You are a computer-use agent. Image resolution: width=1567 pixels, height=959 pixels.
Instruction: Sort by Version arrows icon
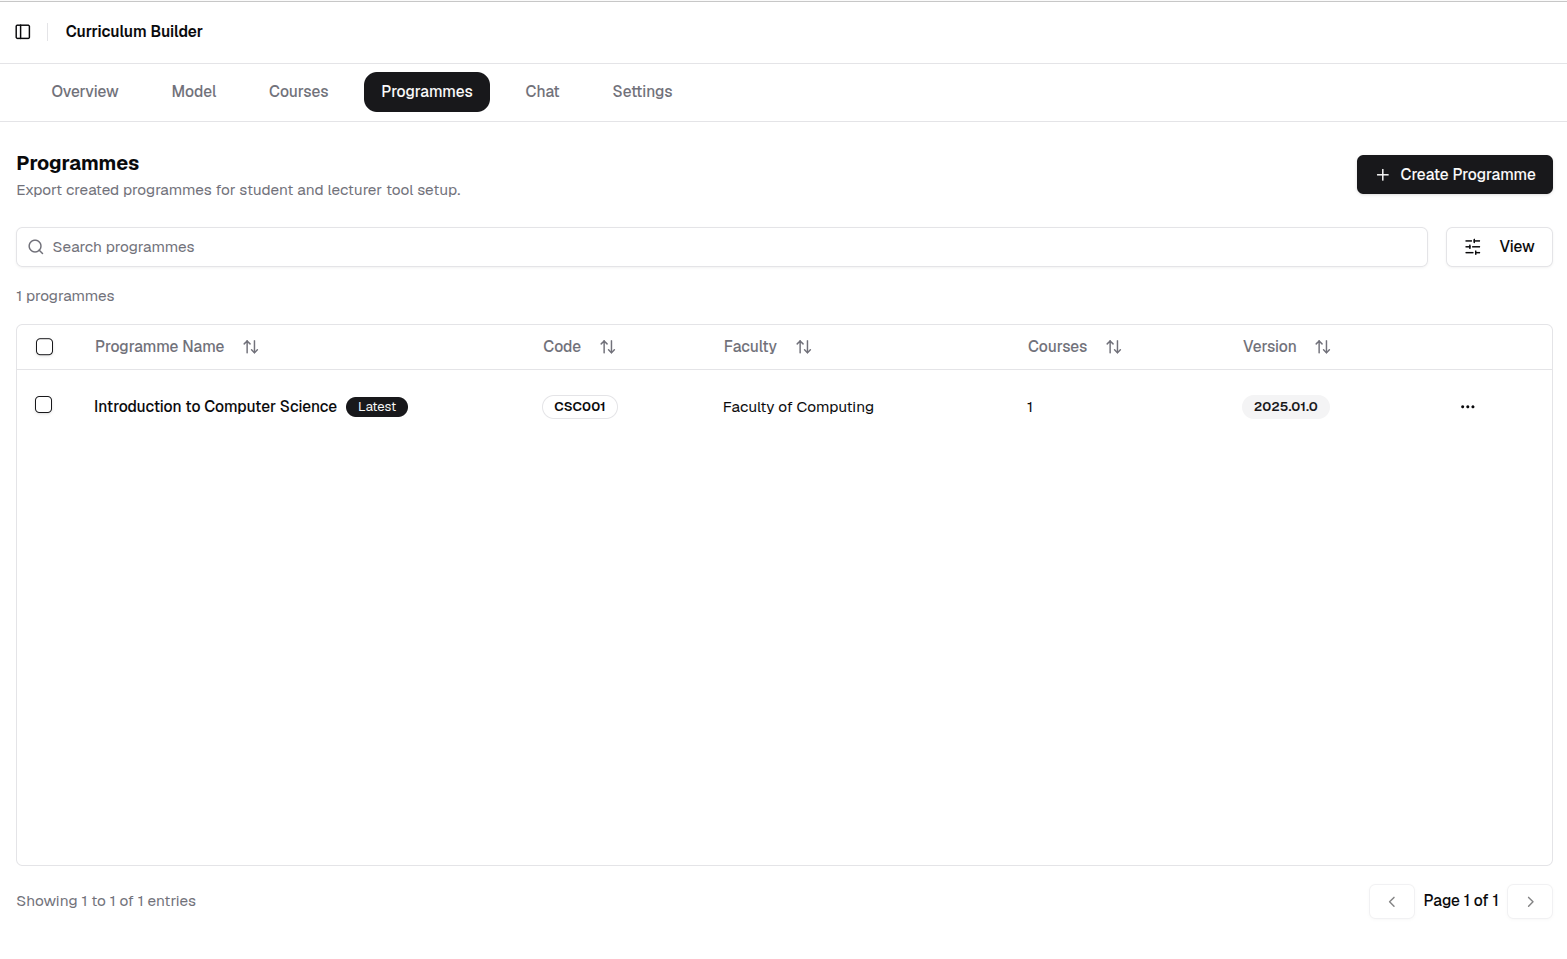coord(1323,347)
